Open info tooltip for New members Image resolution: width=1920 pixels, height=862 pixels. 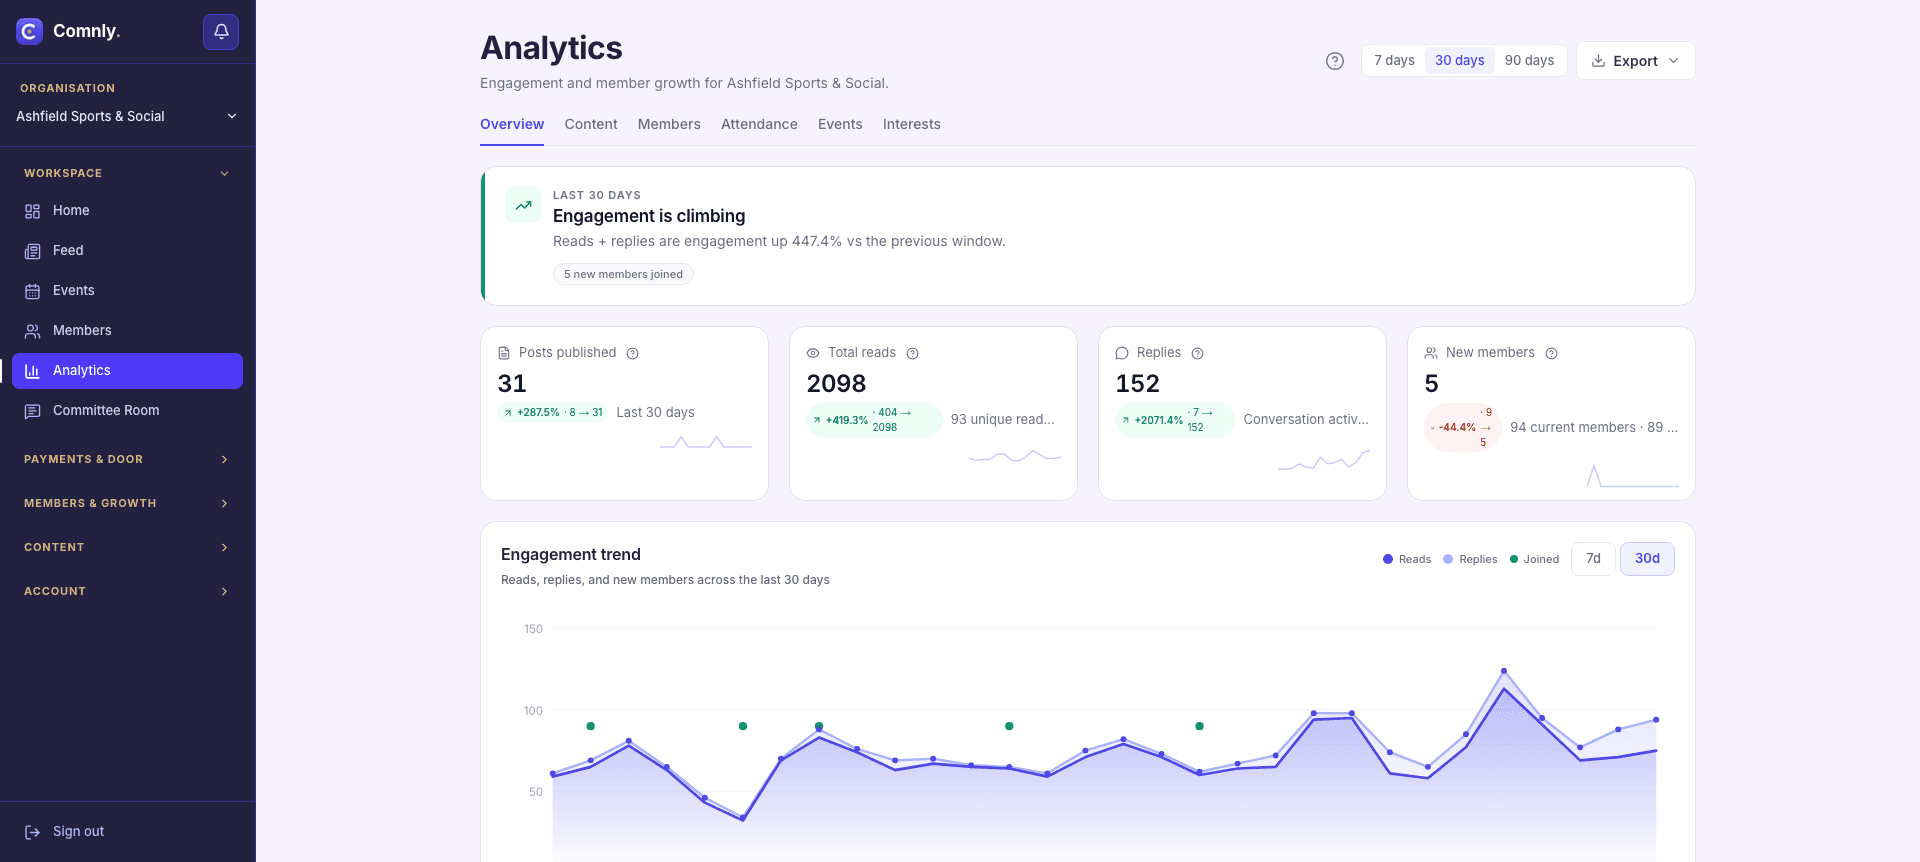click(x=1552, y=353)
